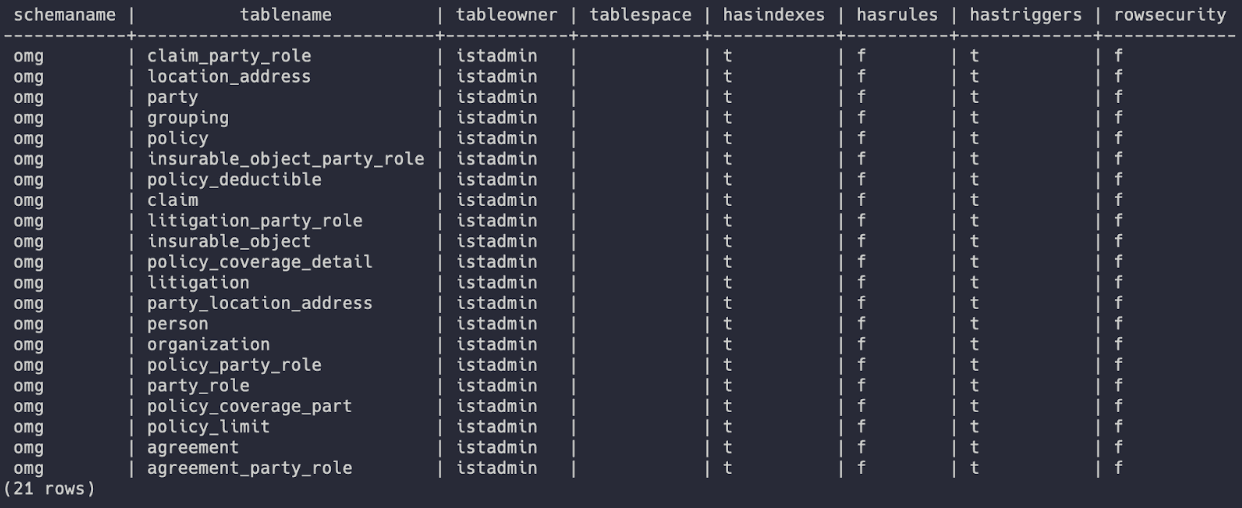Click the hasindexes column header

pos(774,15)
